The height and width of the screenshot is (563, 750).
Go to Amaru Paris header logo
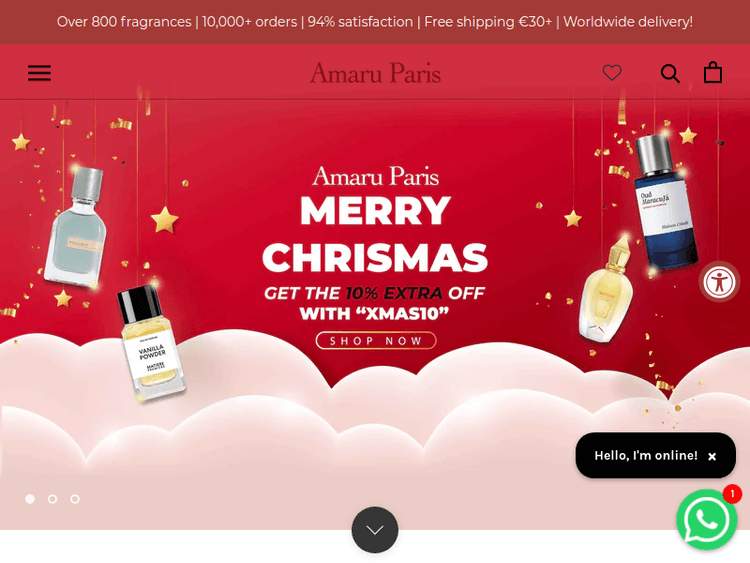click(x=375, y=73)
